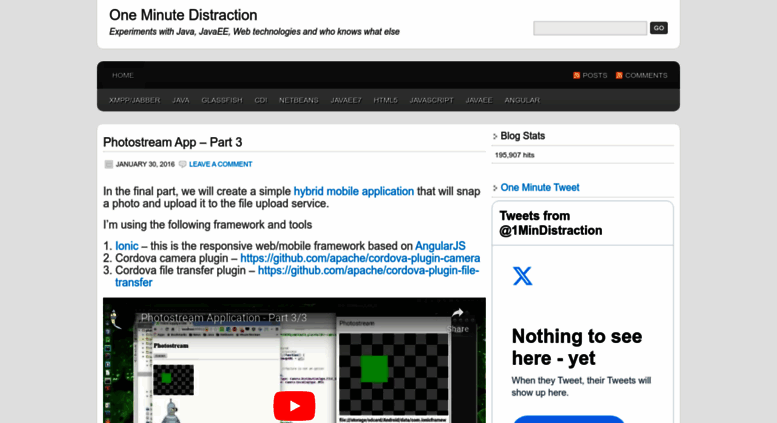
Task: Click the blog tagline about Java experiments
Action: (x=254, y=32)
